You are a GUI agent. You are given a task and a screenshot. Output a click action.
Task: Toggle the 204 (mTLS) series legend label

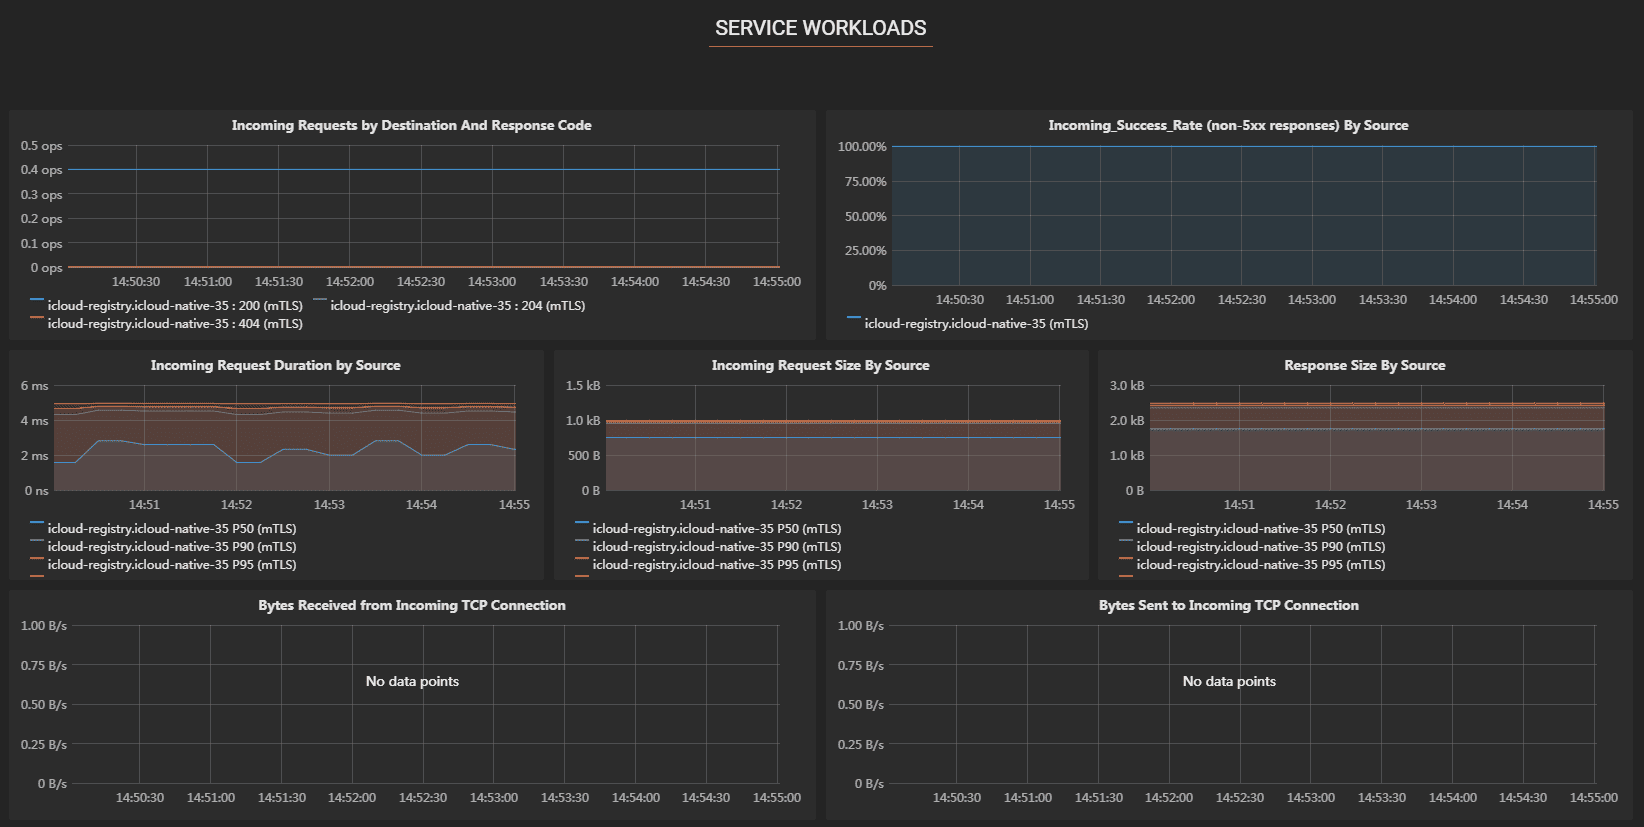(458, 306)
